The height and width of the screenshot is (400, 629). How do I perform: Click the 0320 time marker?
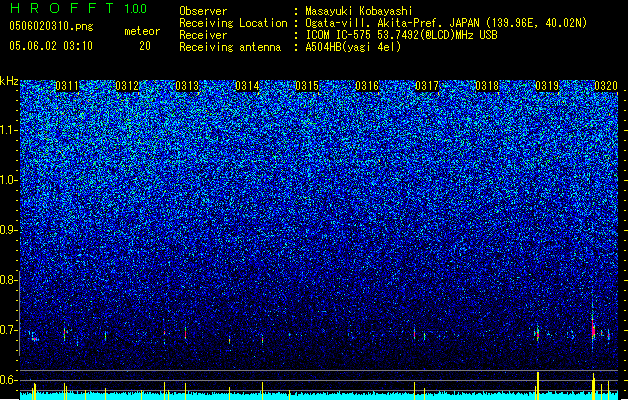click(x=606, y=86)
